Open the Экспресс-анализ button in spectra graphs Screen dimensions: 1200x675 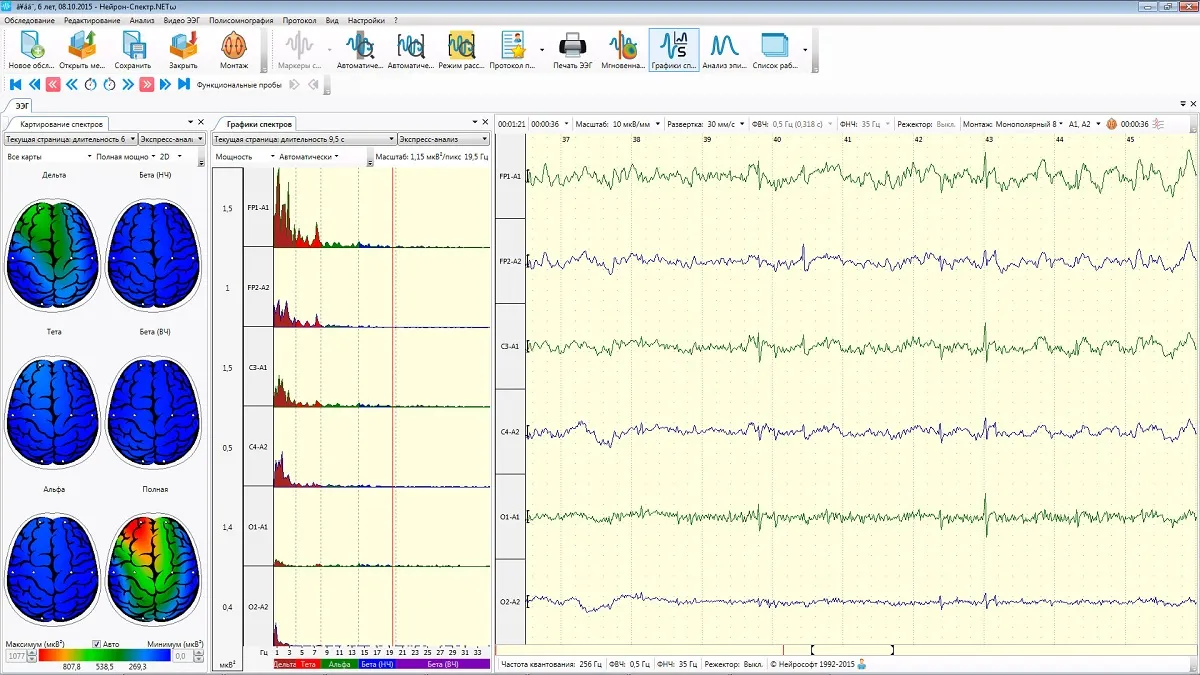pos(443,139)
